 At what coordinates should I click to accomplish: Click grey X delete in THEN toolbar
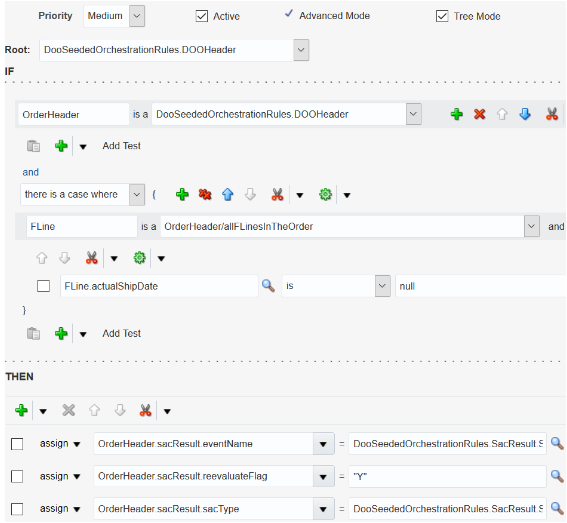click(68, 411)
